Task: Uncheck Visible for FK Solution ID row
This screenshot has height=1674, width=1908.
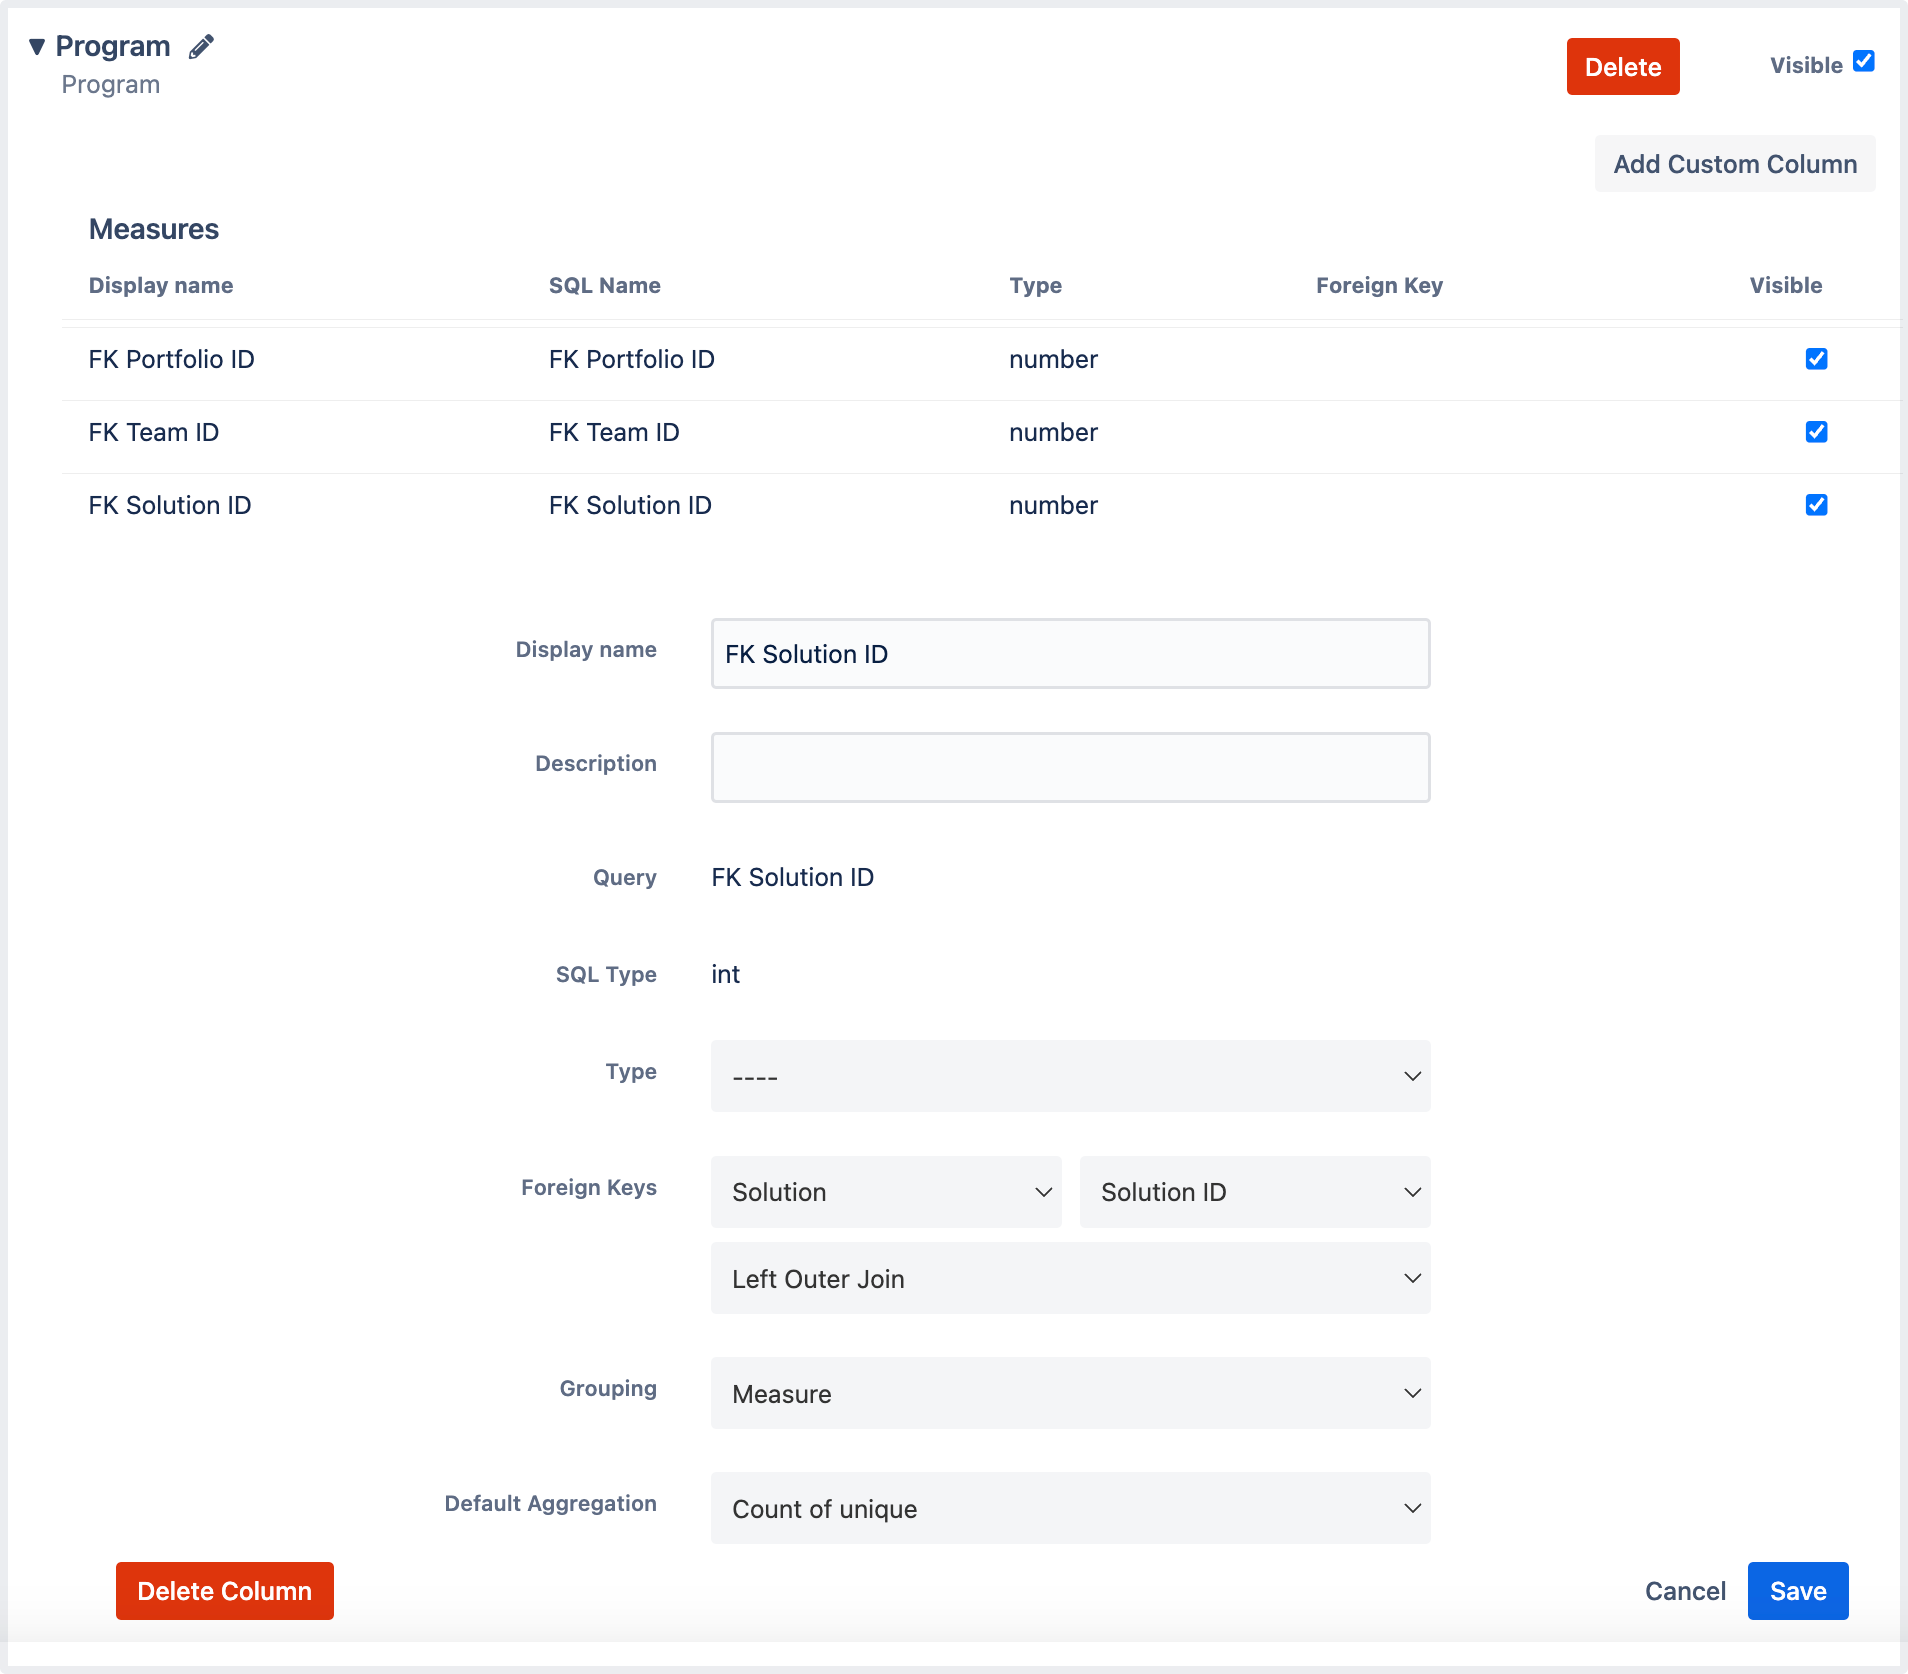Action: click(x=1816, y=505)
